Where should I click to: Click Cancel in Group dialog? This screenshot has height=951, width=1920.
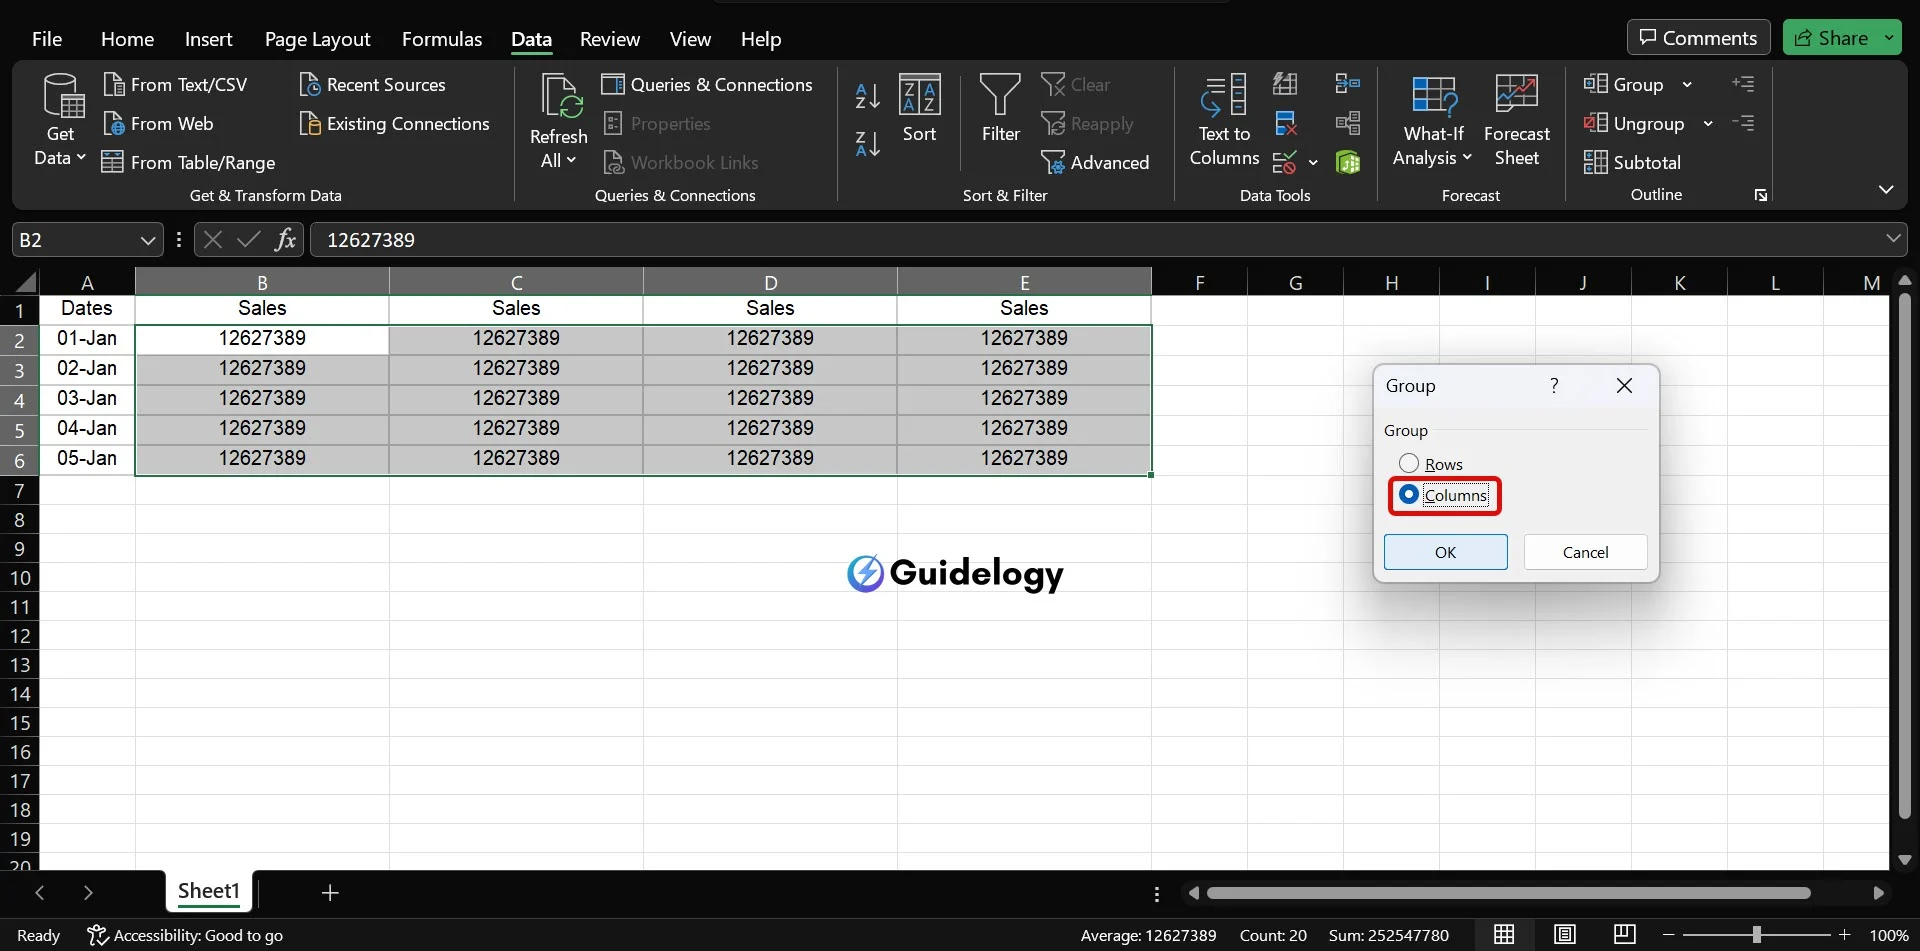pos(1585,552)
